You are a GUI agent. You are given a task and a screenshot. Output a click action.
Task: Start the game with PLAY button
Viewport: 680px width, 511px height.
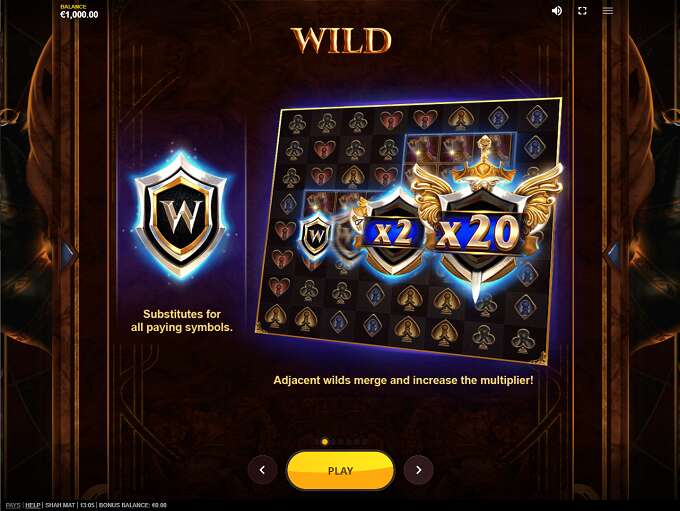pyautogui.click(x=340, y=470)
